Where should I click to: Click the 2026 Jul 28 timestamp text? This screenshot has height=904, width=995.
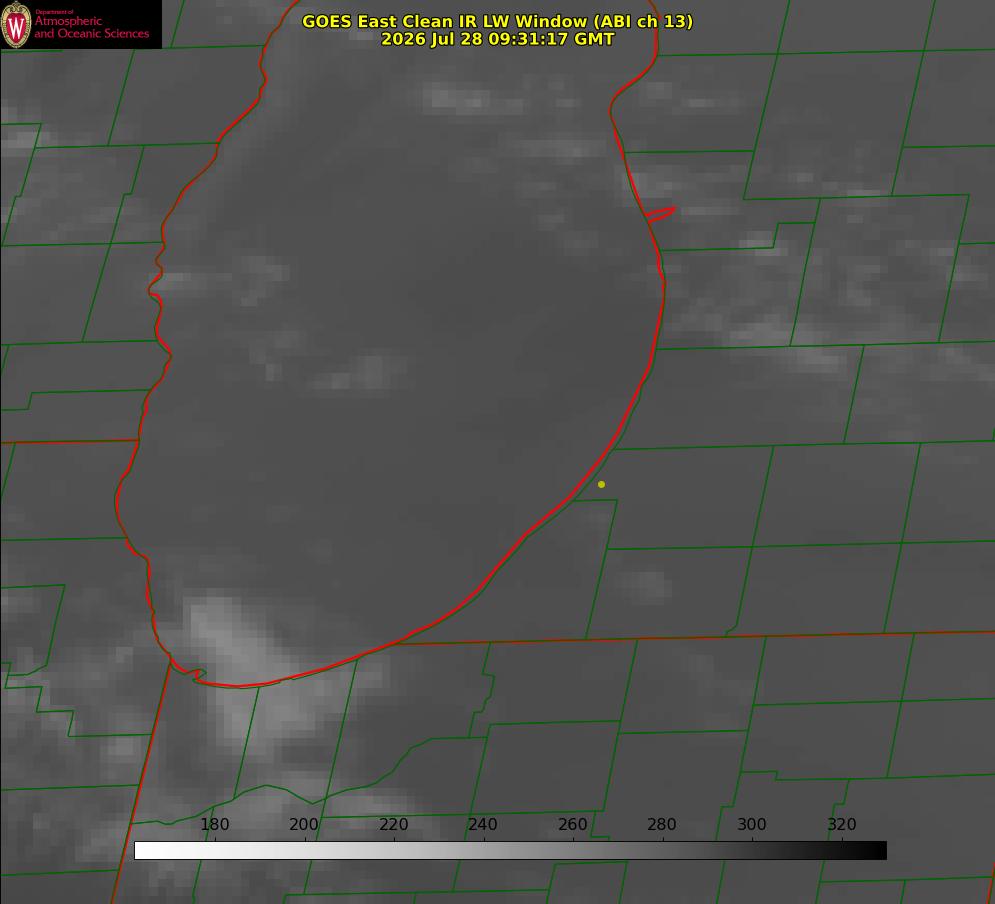click(498, 39)
